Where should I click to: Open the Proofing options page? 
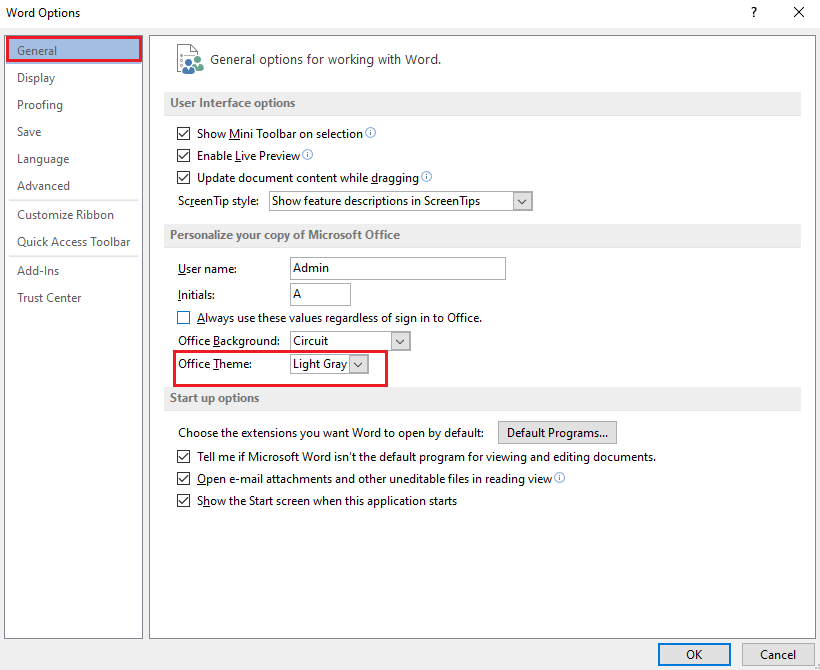point(74,105)
